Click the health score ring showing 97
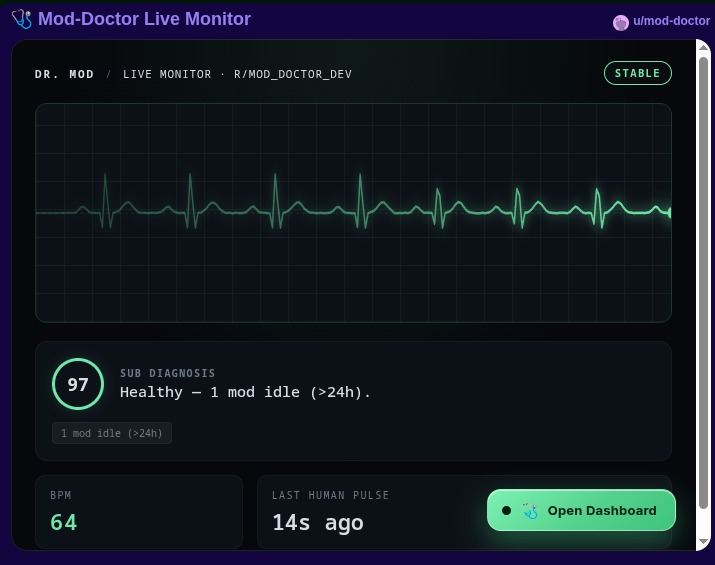Viewport: 715px width, 565px height. pos(78,384)
